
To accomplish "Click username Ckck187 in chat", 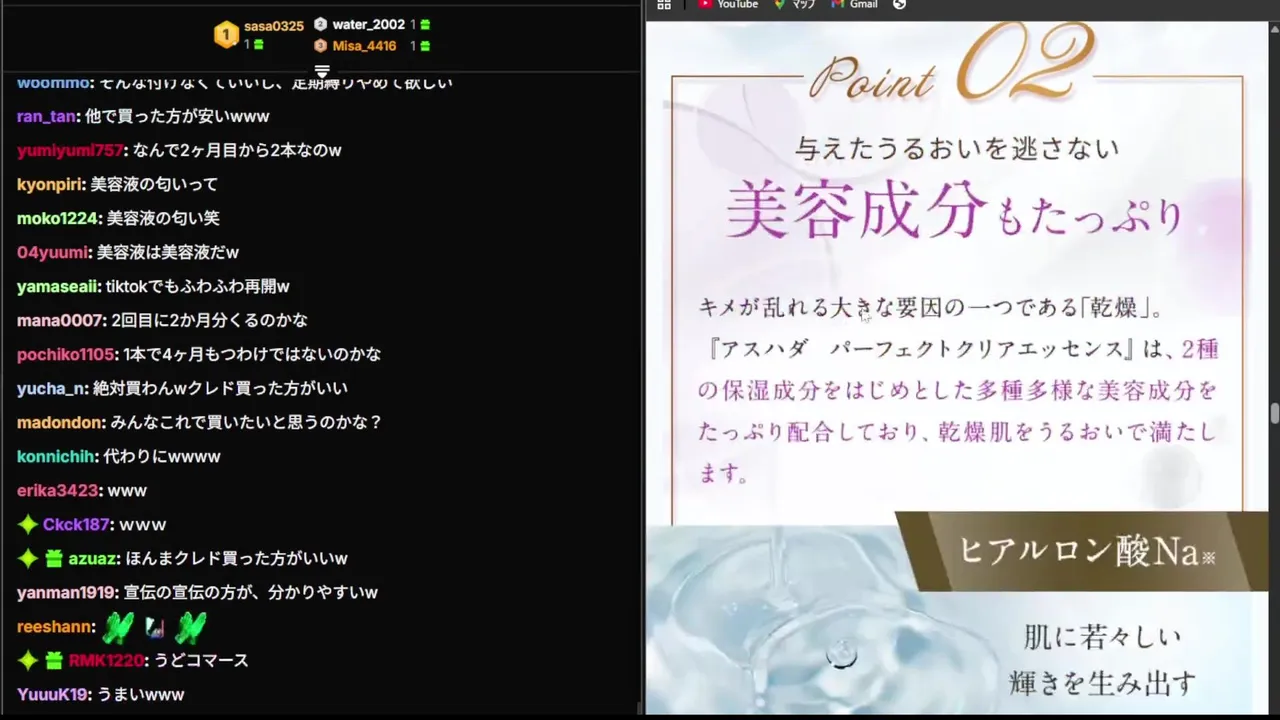I will [x=76, y=524].
